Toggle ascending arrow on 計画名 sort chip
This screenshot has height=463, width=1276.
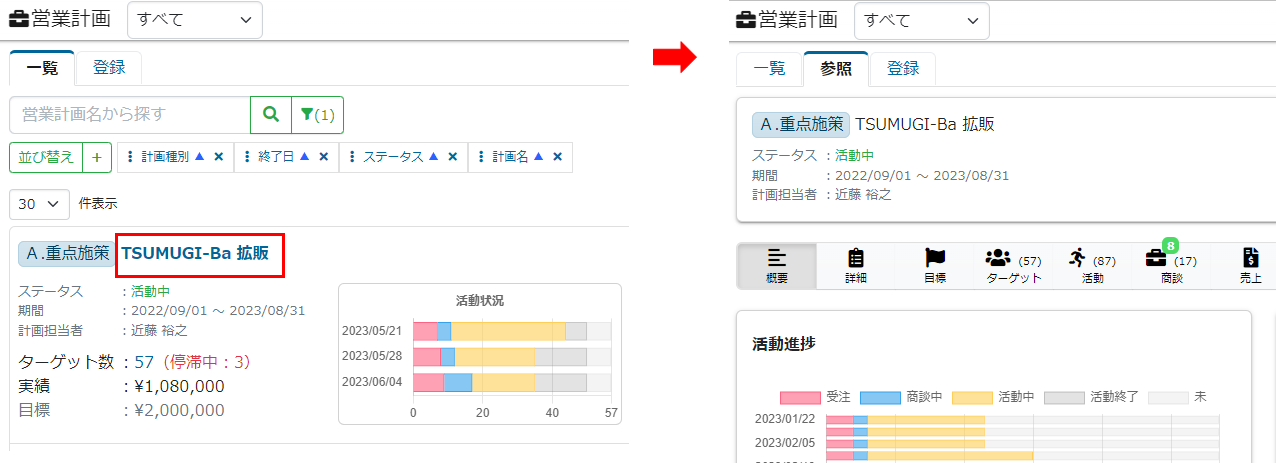(539, 157)
